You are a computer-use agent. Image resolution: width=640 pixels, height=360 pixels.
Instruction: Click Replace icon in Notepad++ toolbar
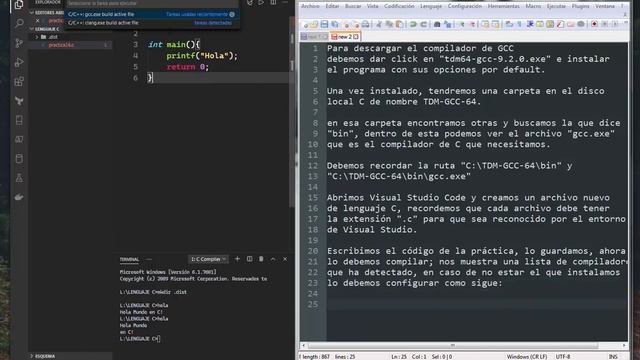(x=448, y=24)
